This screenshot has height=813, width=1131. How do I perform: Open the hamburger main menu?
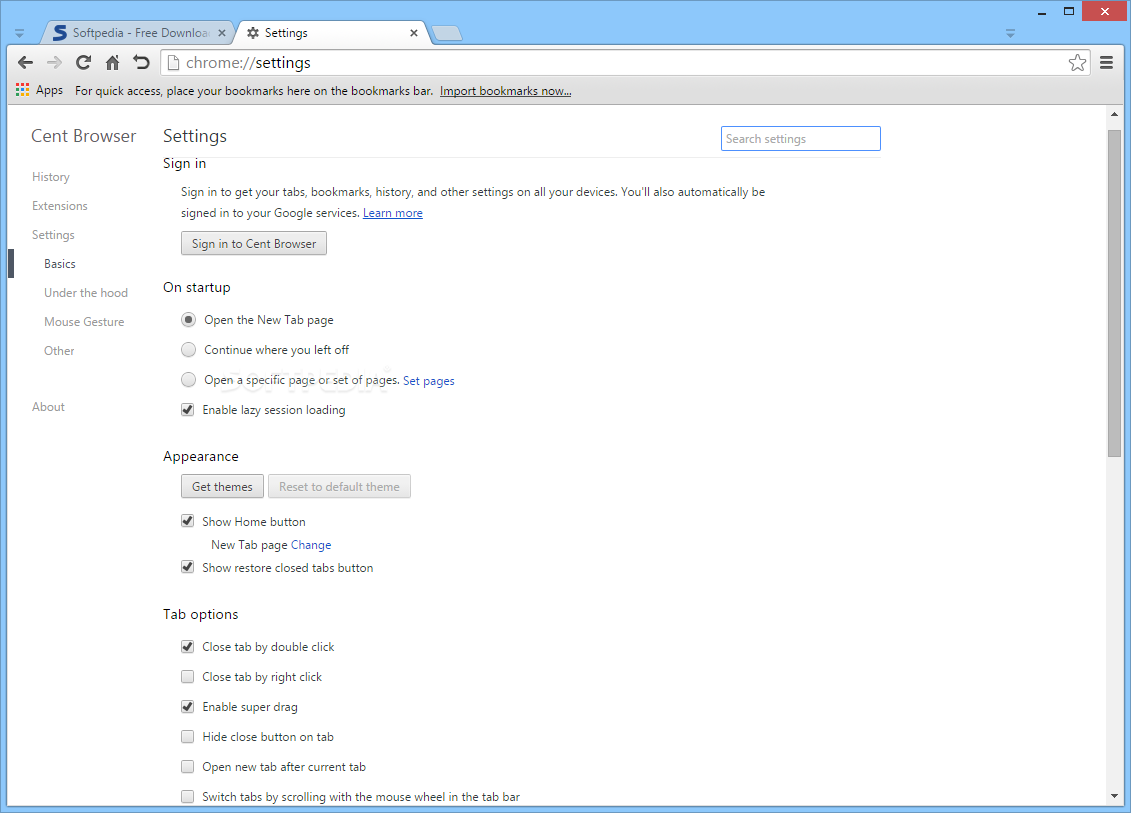(x=1106, y=63)
